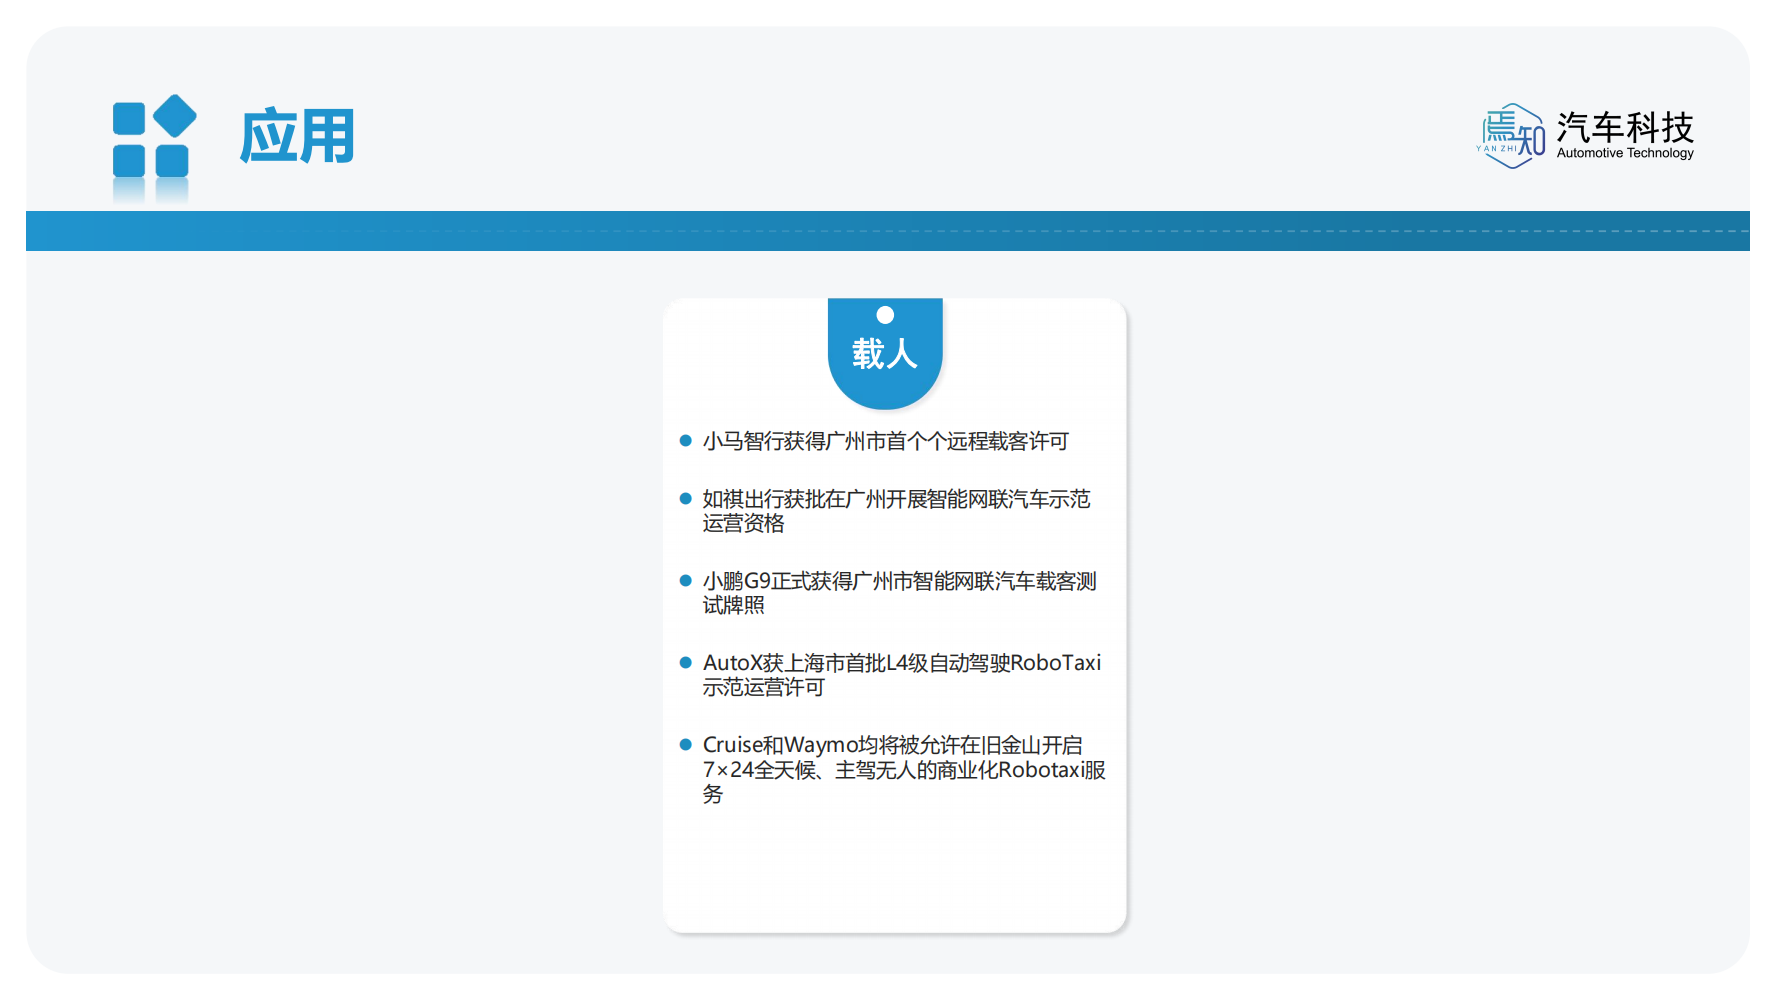Screen dimensions: 1778x1000
Task: Click the bullet starting 小鹏G9正式获得
Action: click(899, 593)
